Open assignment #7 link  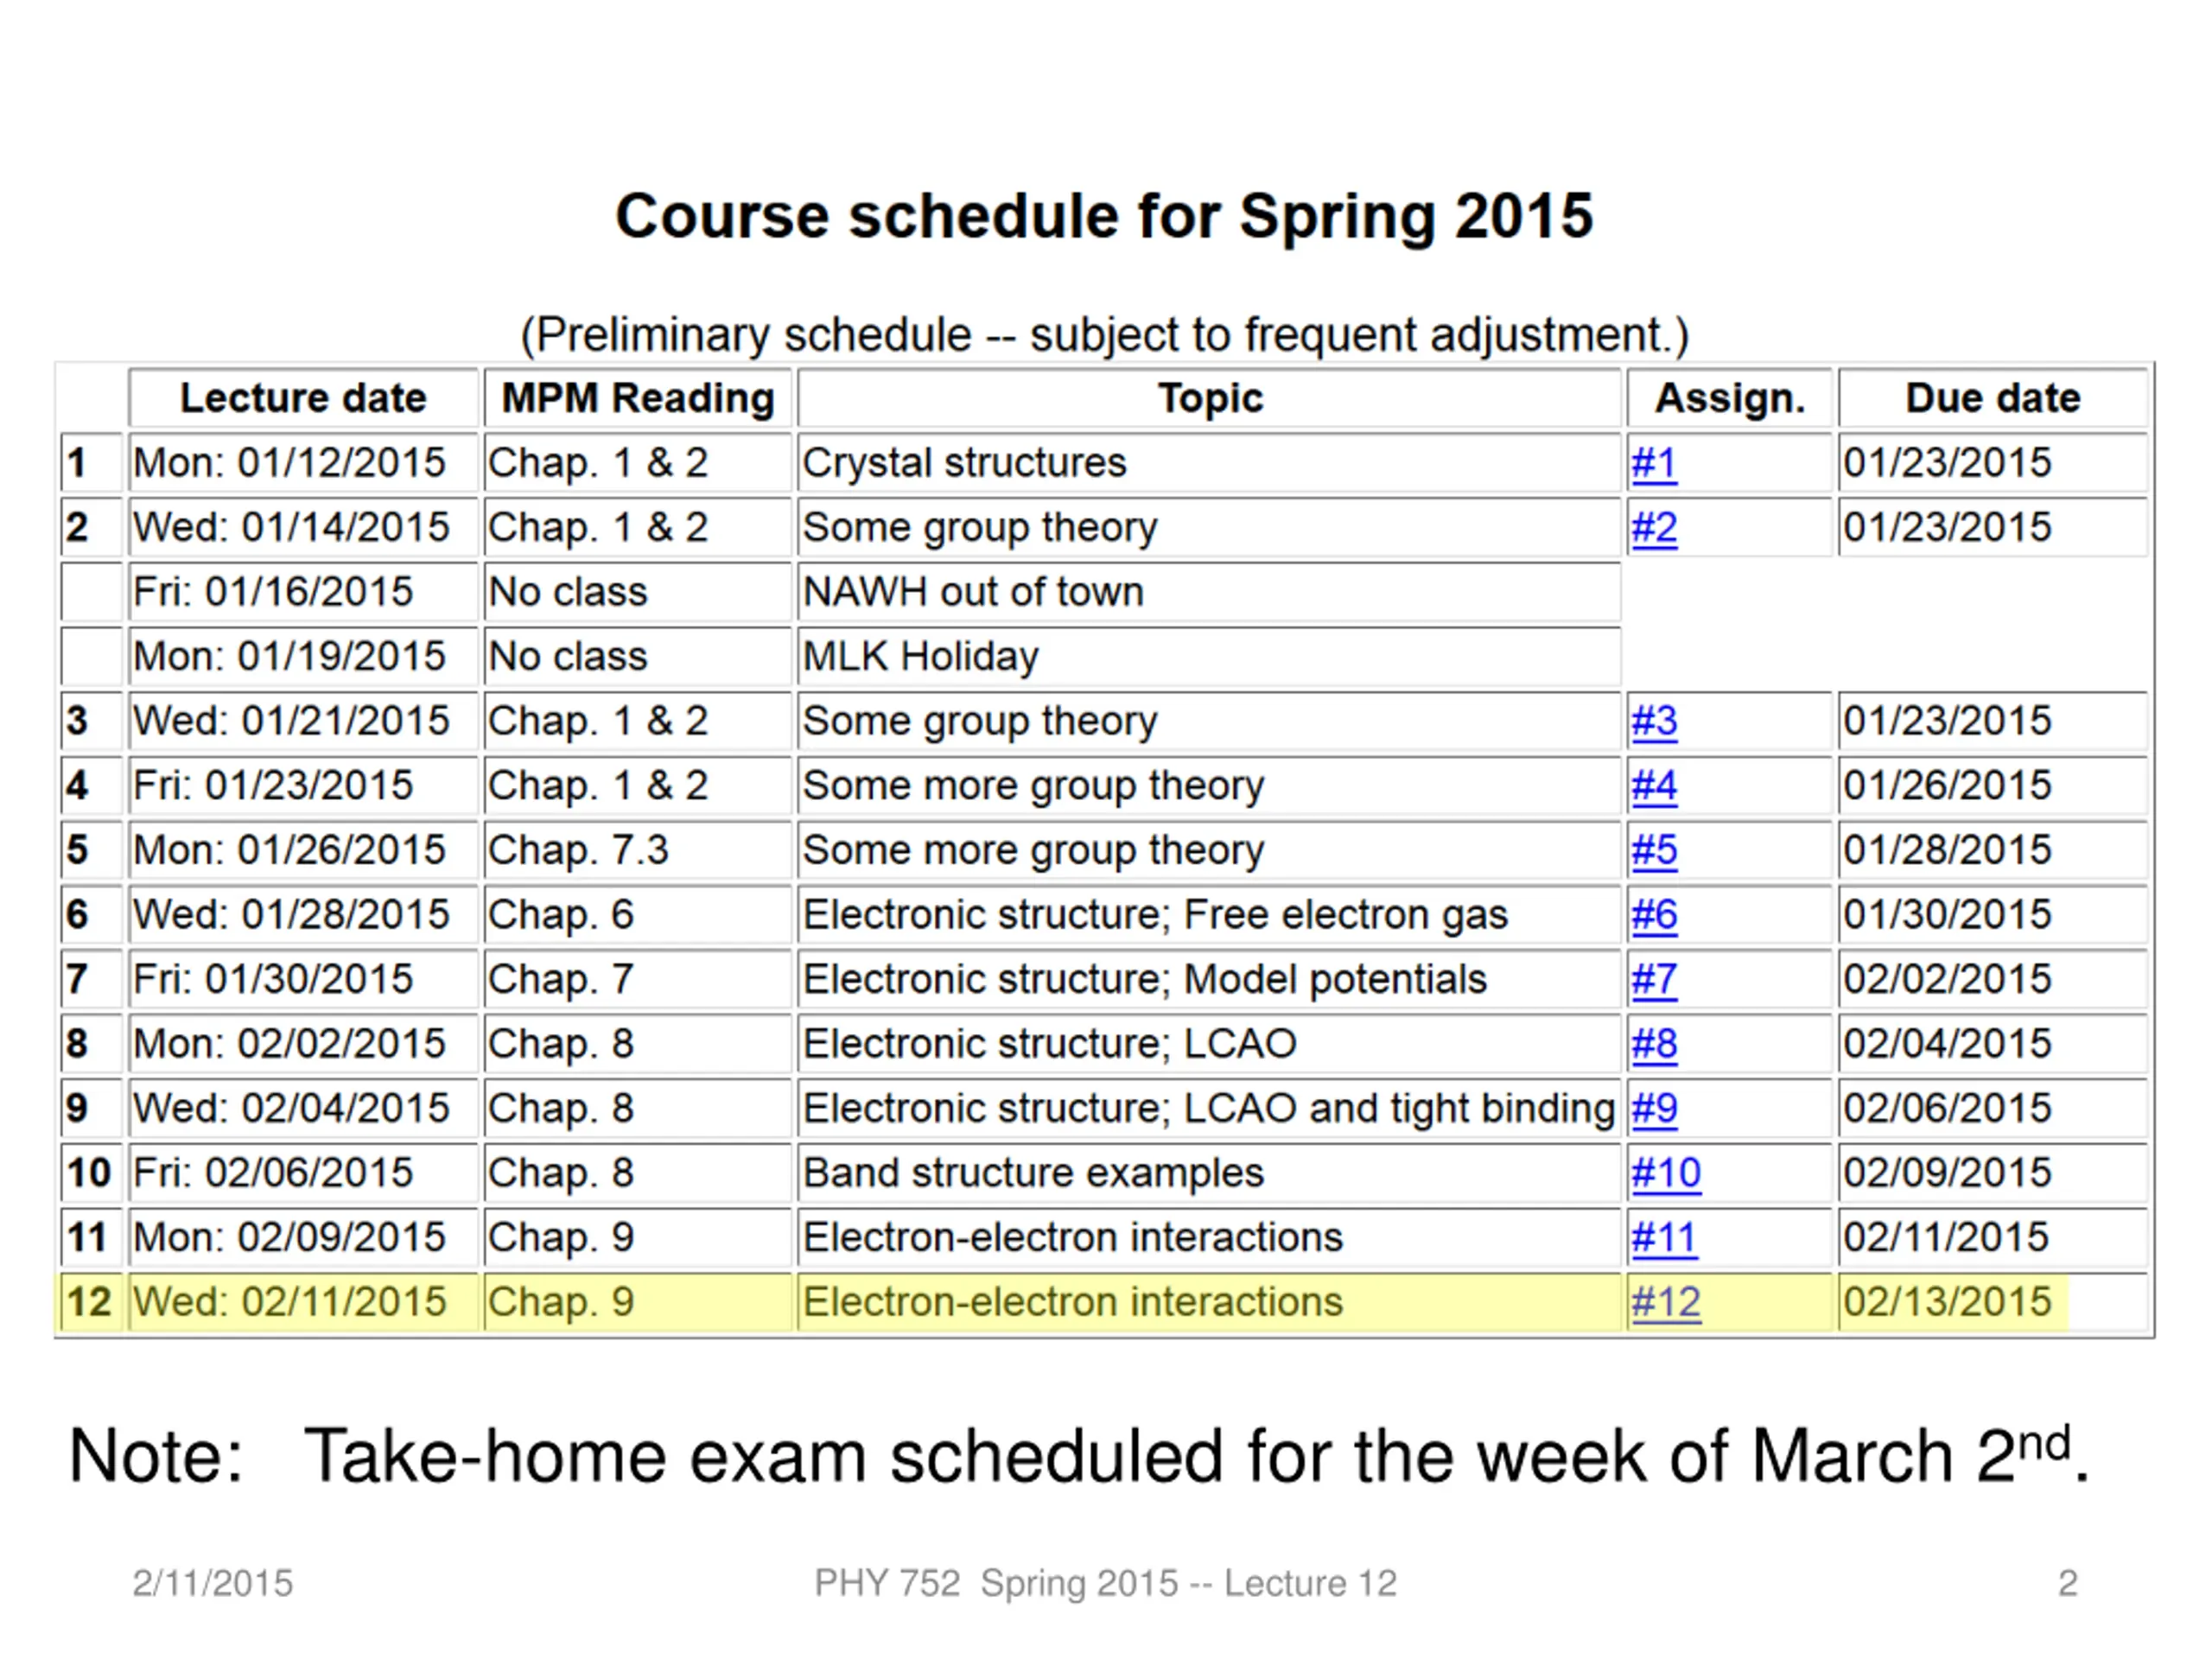click(x=1654, y=979)
